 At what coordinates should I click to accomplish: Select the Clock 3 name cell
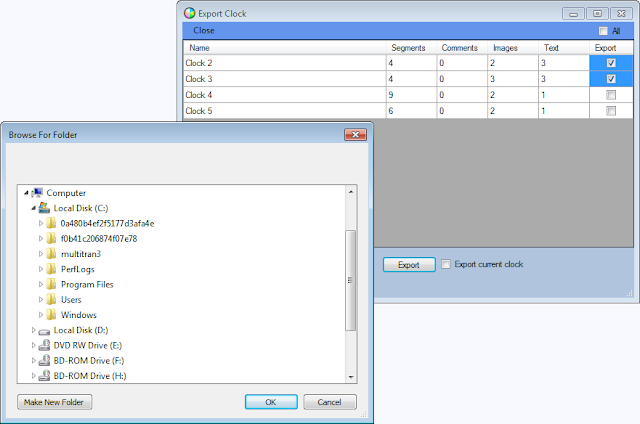coord(284,79)
